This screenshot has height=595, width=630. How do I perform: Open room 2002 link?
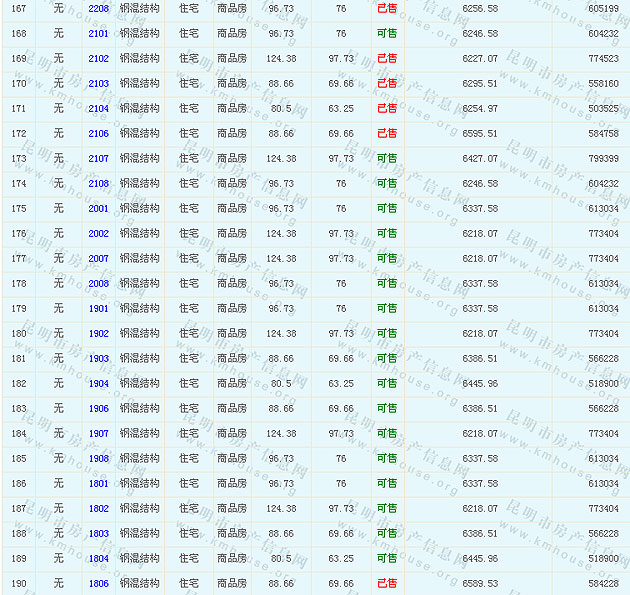coord(98,233)
